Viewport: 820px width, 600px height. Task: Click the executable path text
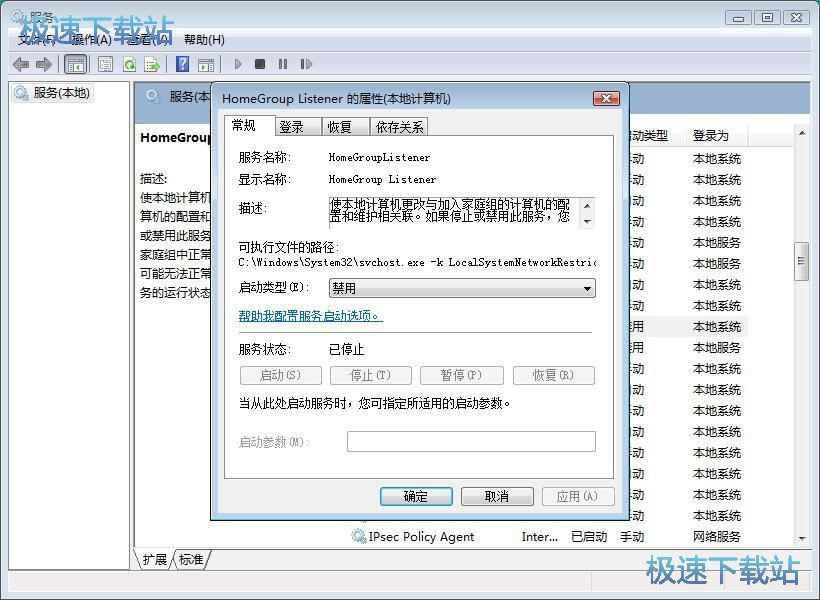coord(417,262)
